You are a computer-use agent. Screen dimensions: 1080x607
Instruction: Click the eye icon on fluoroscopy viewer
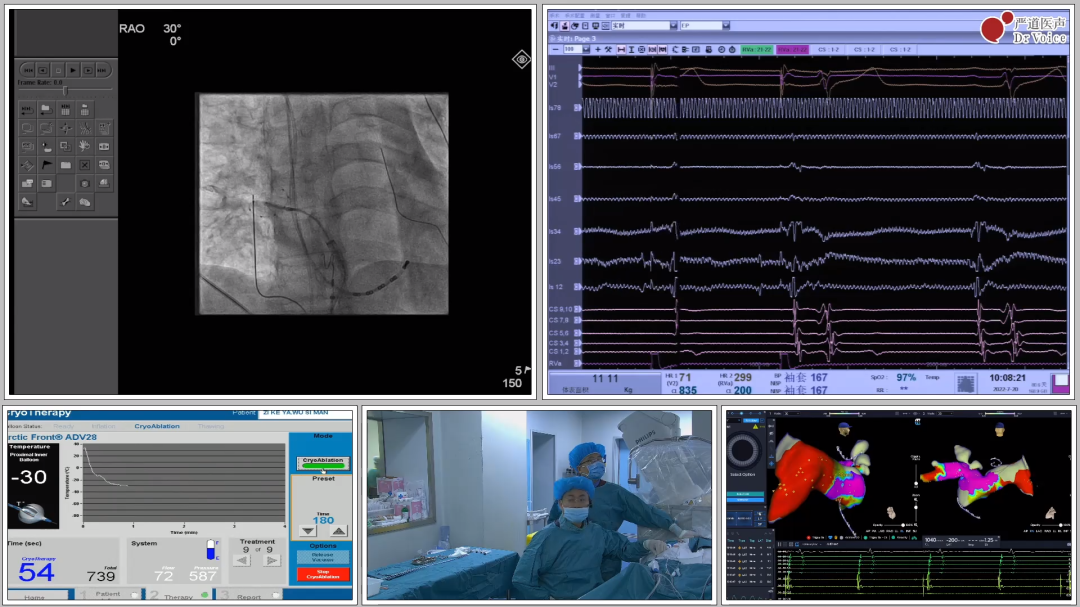click(521, 60)
